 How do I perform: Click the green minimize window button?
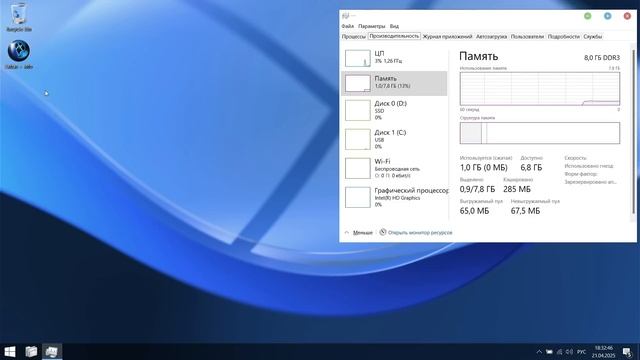click(588, 16)
